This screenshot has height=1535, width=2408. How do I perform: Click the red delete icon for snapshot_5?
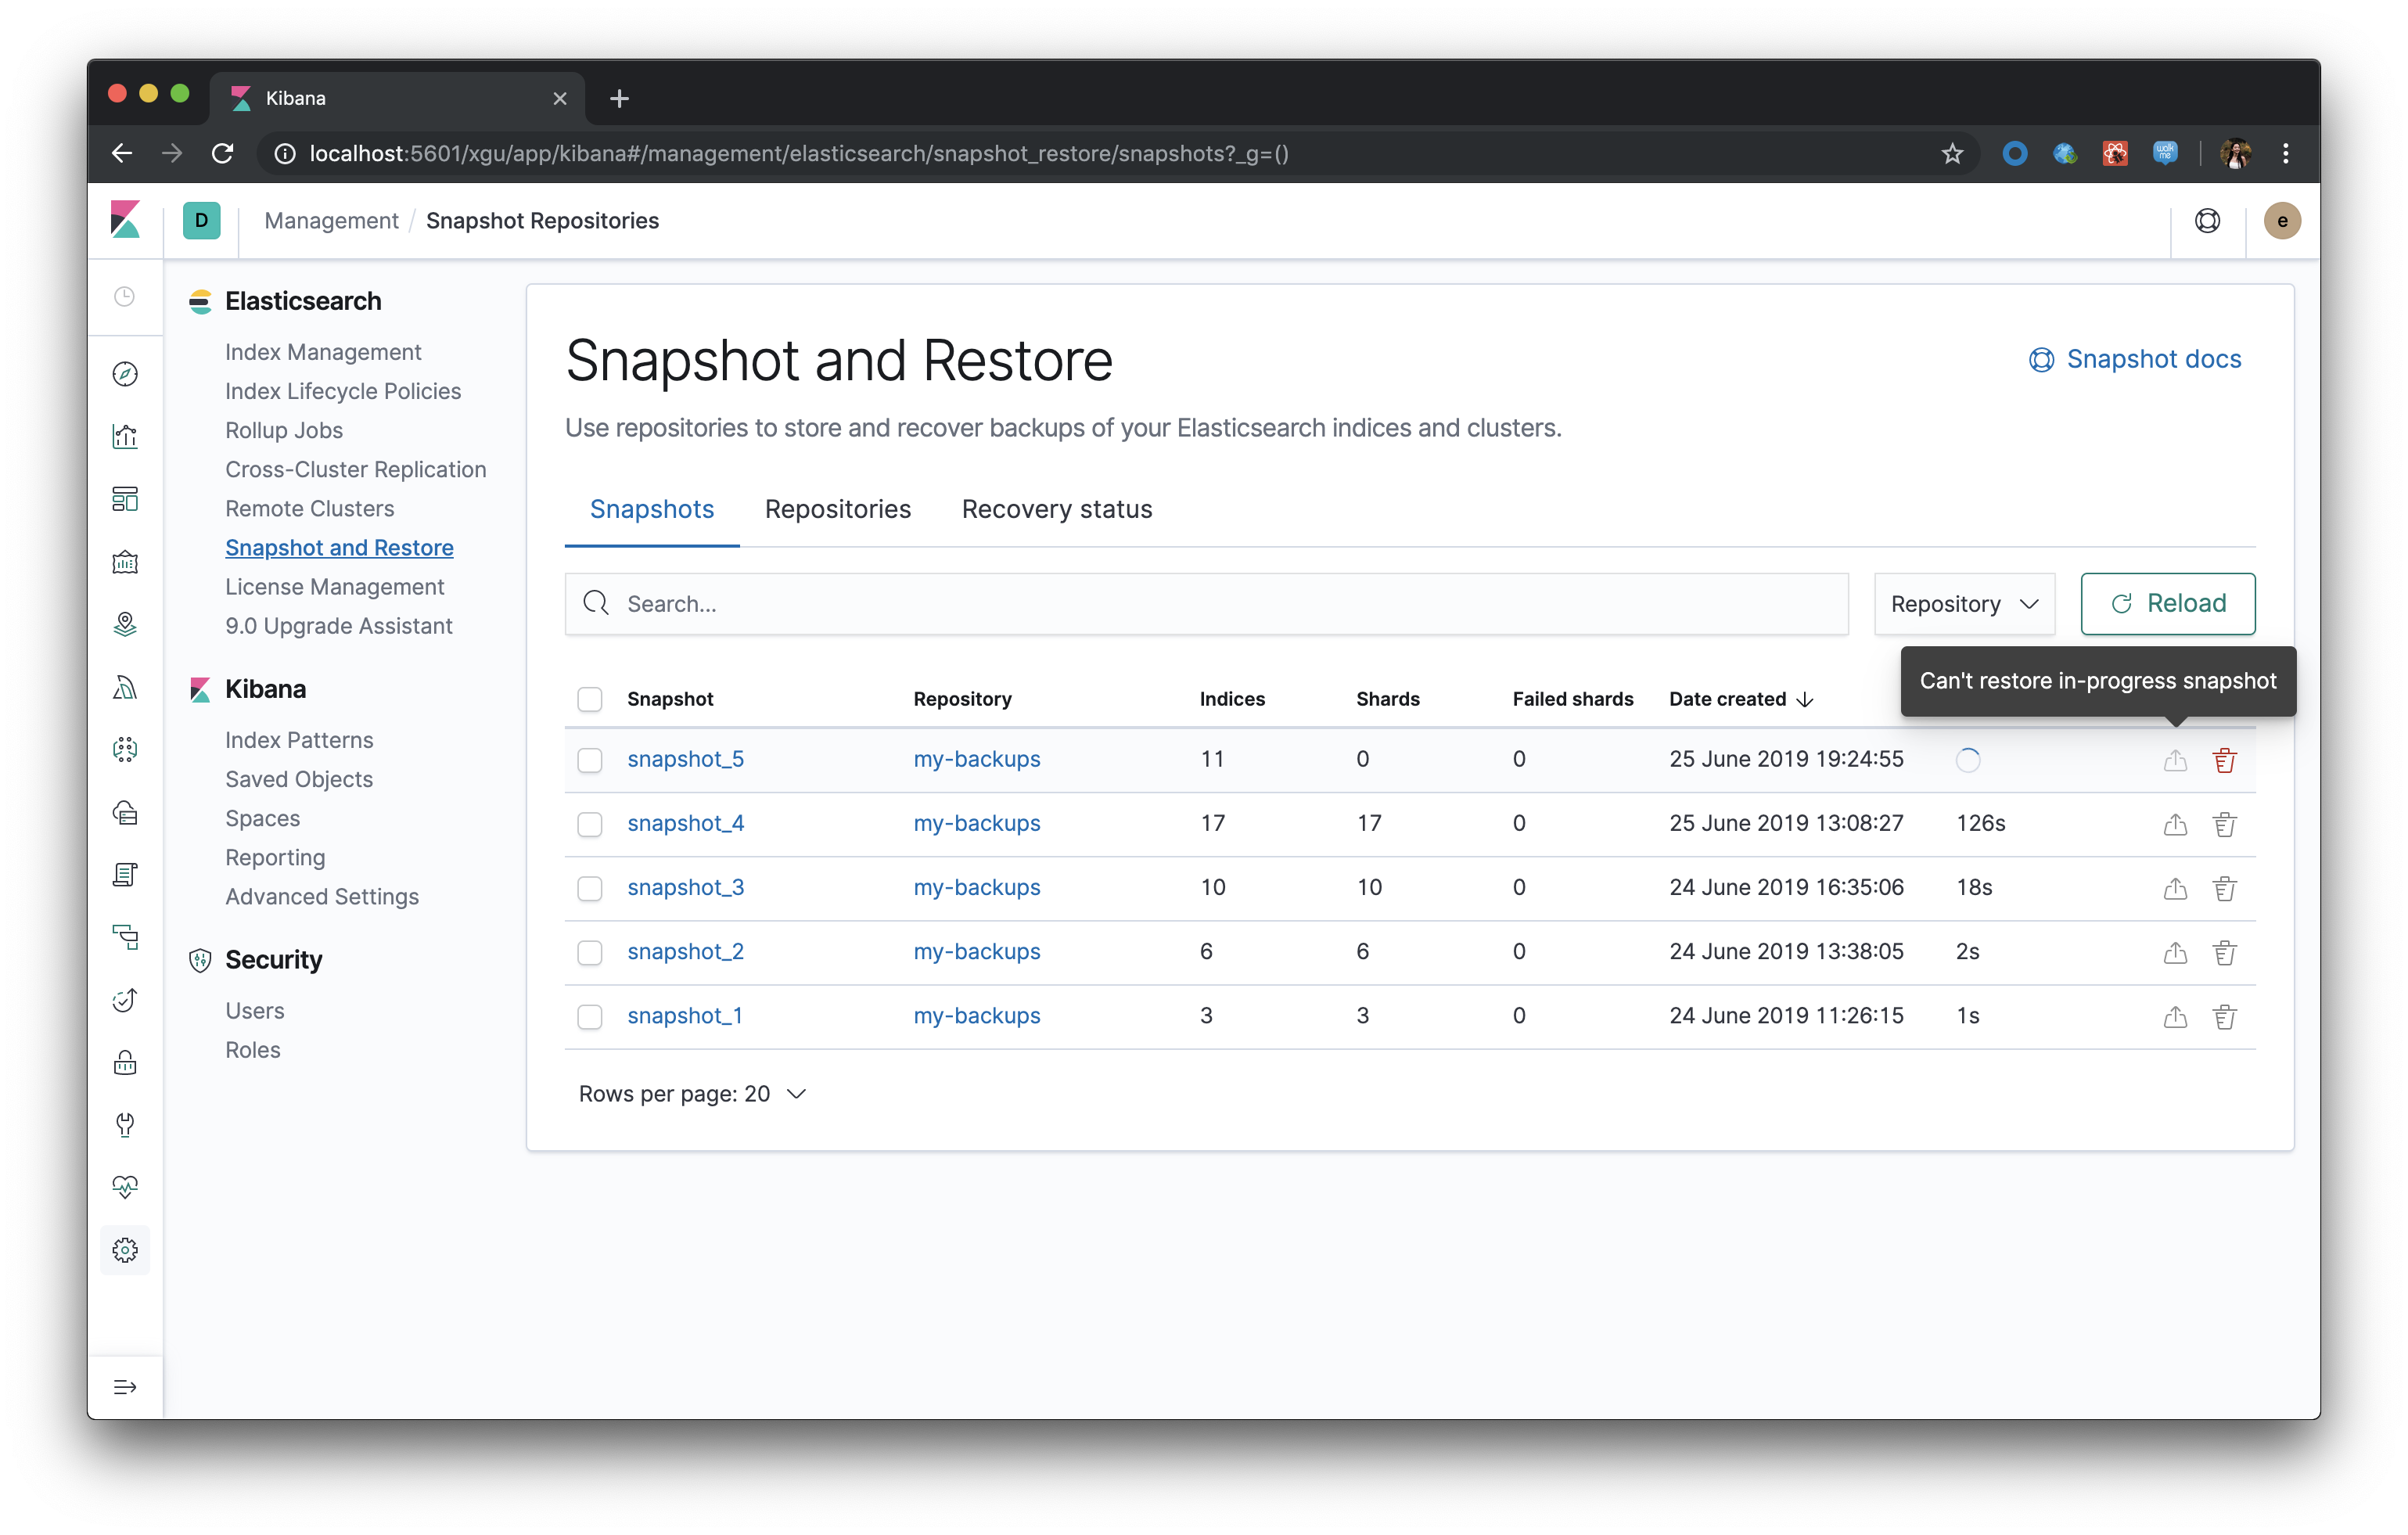(x=2224, y=760)
